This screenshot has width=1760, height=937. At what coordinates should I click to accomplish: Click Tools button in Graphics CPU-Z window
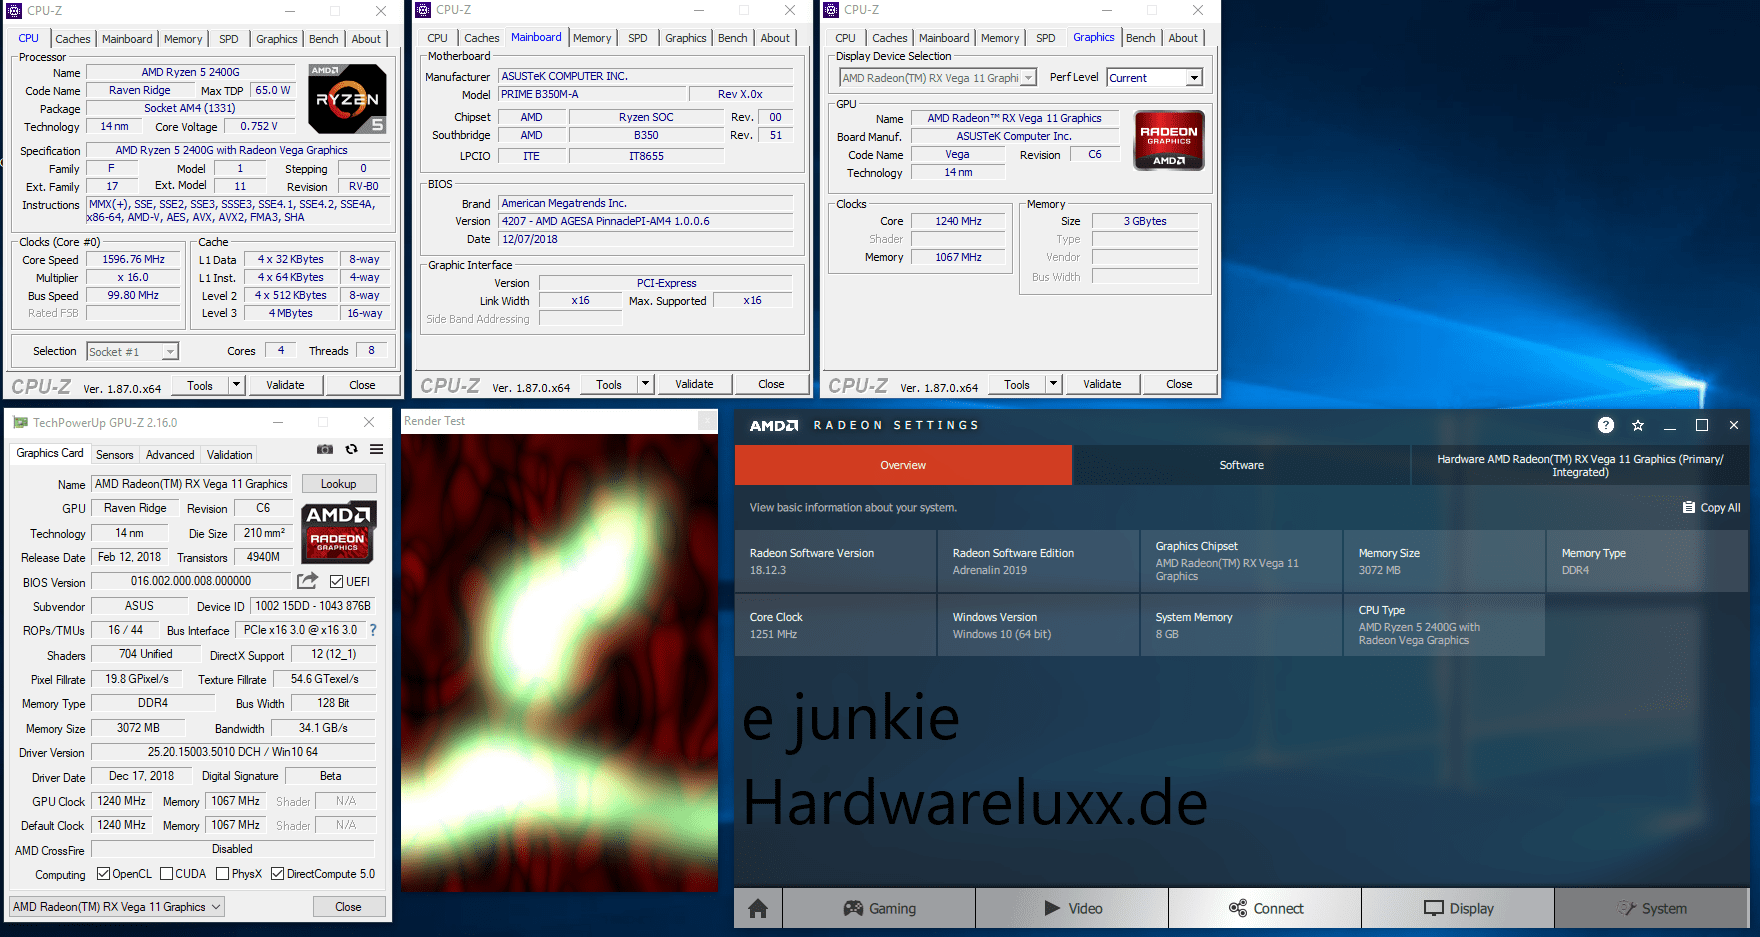1017,384
